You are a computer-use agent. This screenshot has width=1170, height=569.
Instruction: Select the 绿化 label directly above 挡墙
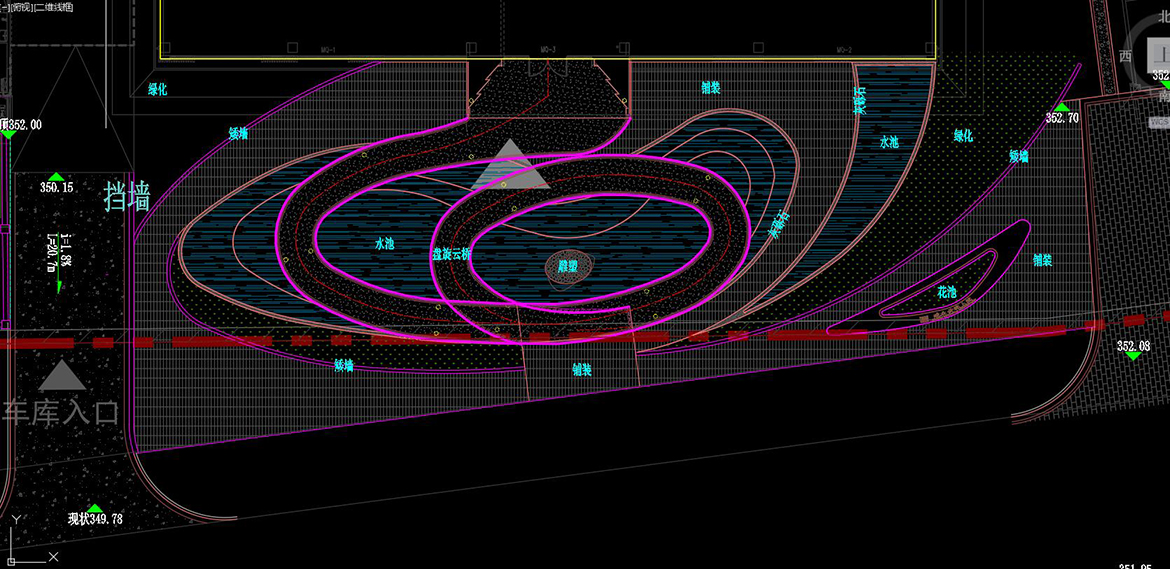(x=157, y=89)
